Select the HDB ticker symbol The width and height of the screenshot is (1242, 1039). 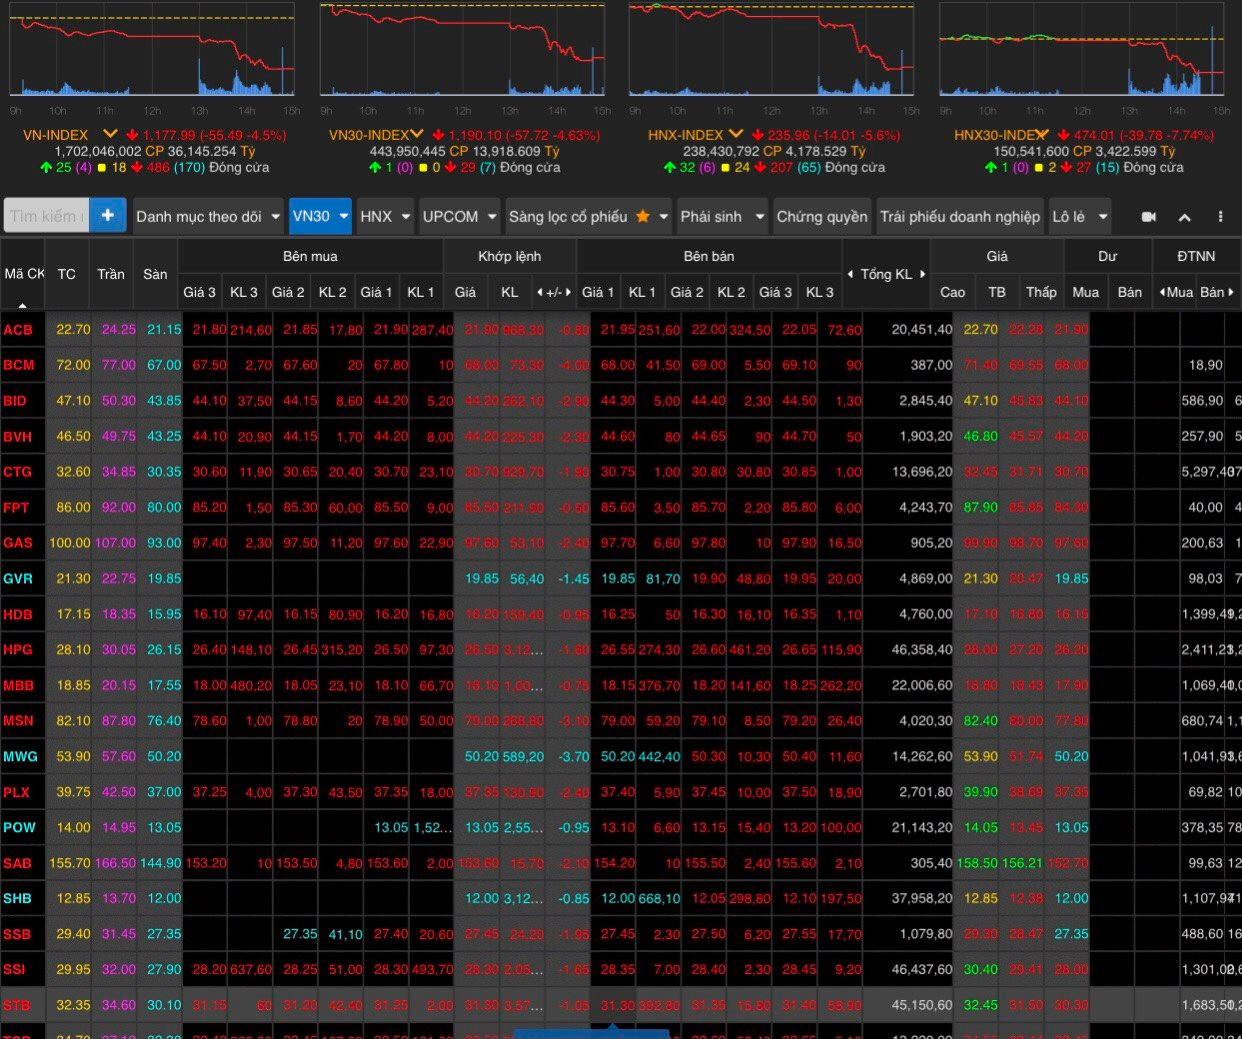(x=18, y=615)
